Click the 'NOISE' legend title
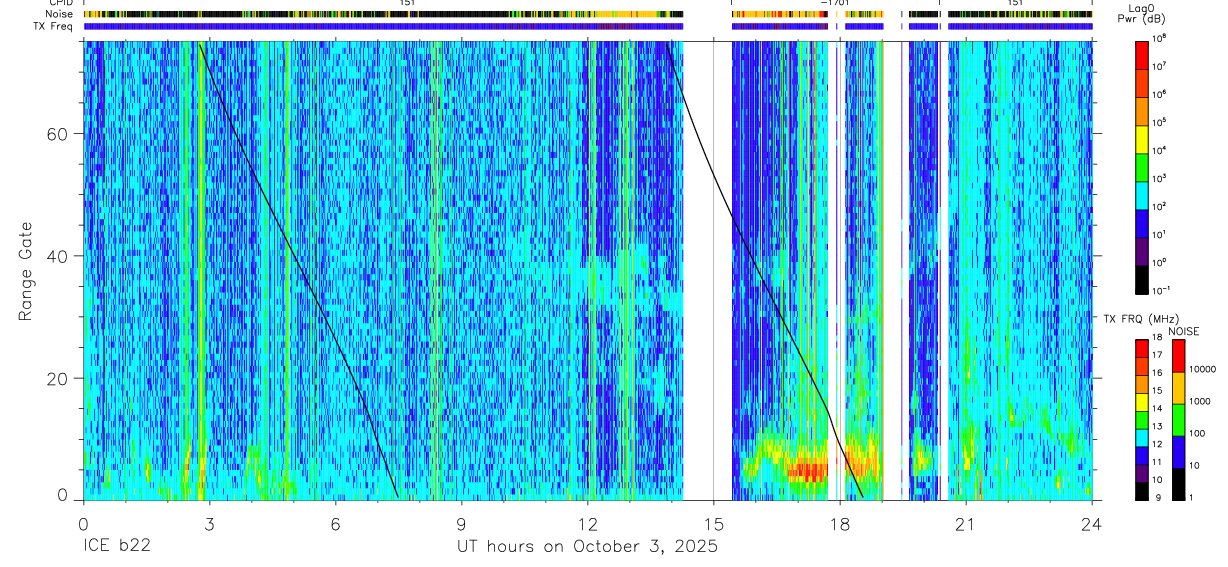The height and width of the screenshot is (567, 1228). coord(1183,331)
